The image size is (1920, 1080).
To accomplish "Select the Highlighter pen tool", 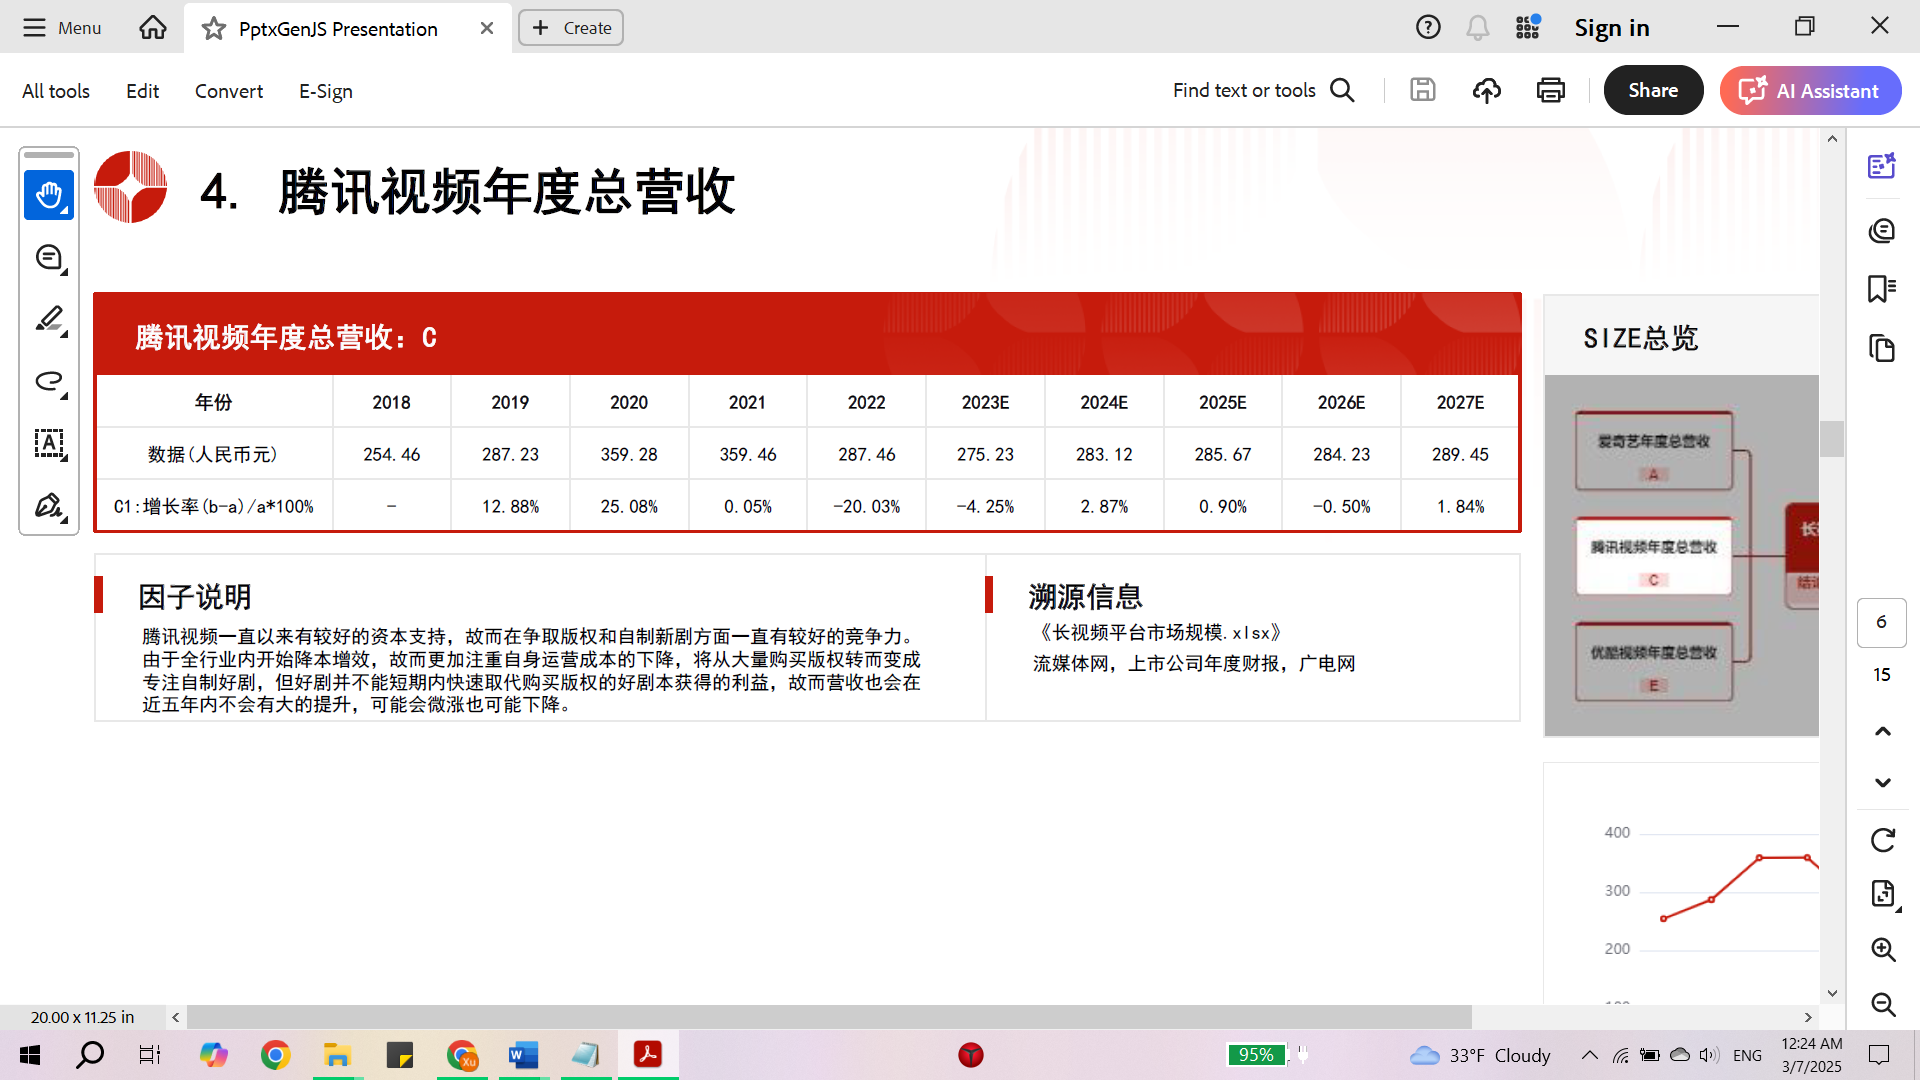I will [x=49, y=319].
